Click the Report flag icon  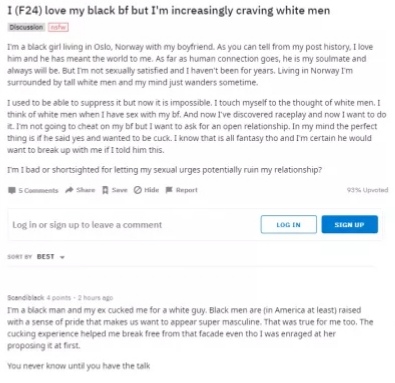coord(169,190)
